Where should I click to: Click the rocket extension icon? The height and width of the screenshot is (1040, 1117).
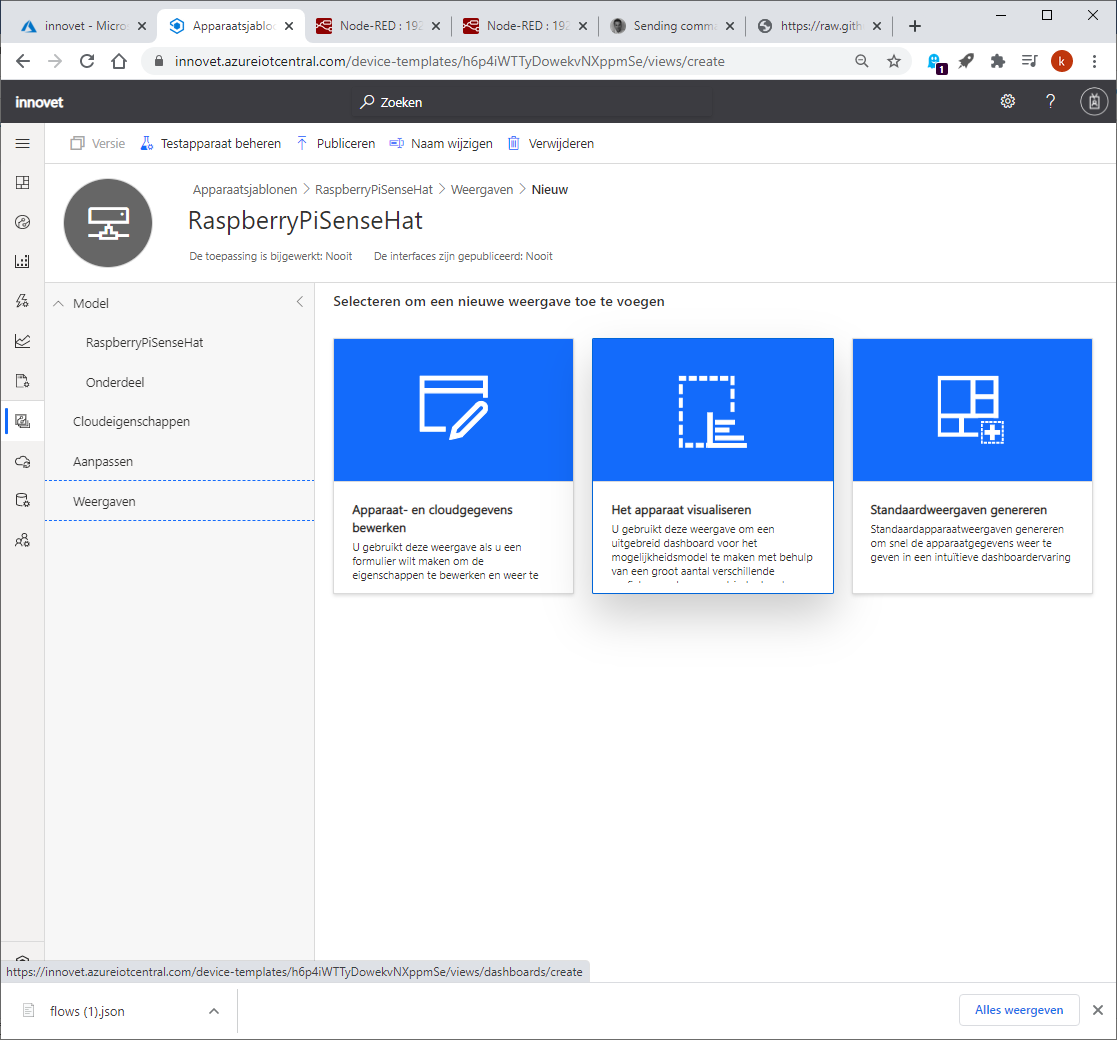point(966,61)
